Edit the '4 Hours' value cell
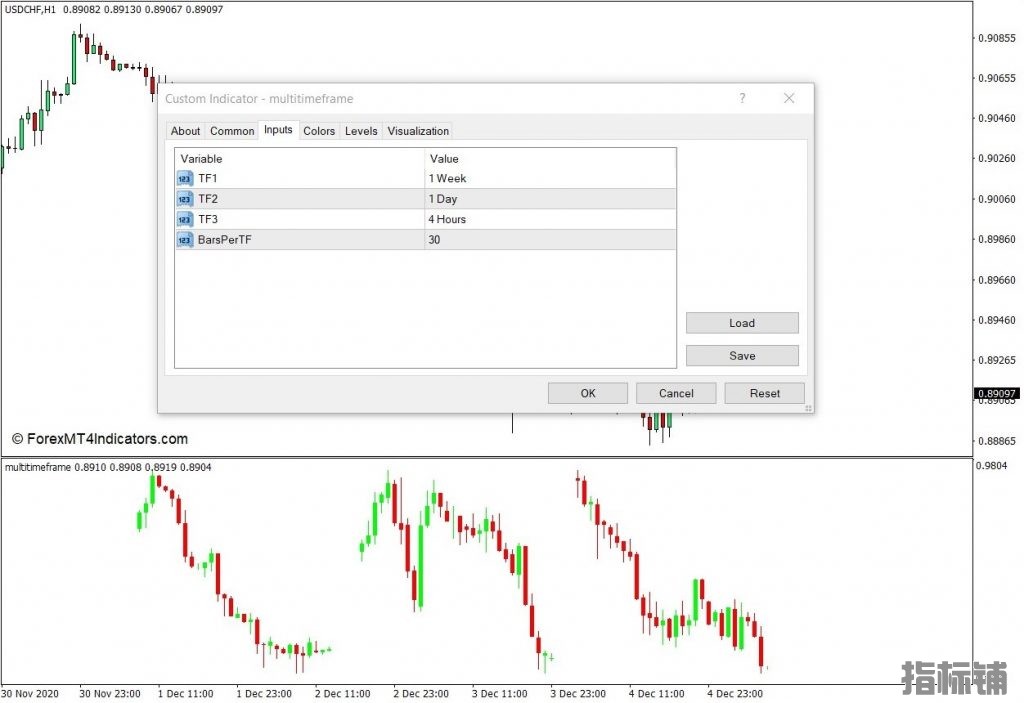 550,219
